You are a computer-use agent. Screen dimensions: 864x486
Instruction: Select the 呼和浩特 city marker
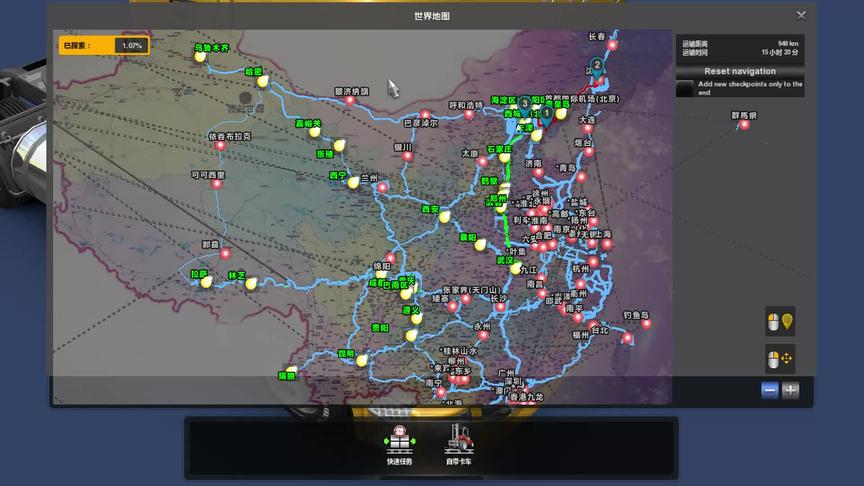pyautogui.click(x=468, y=115)
